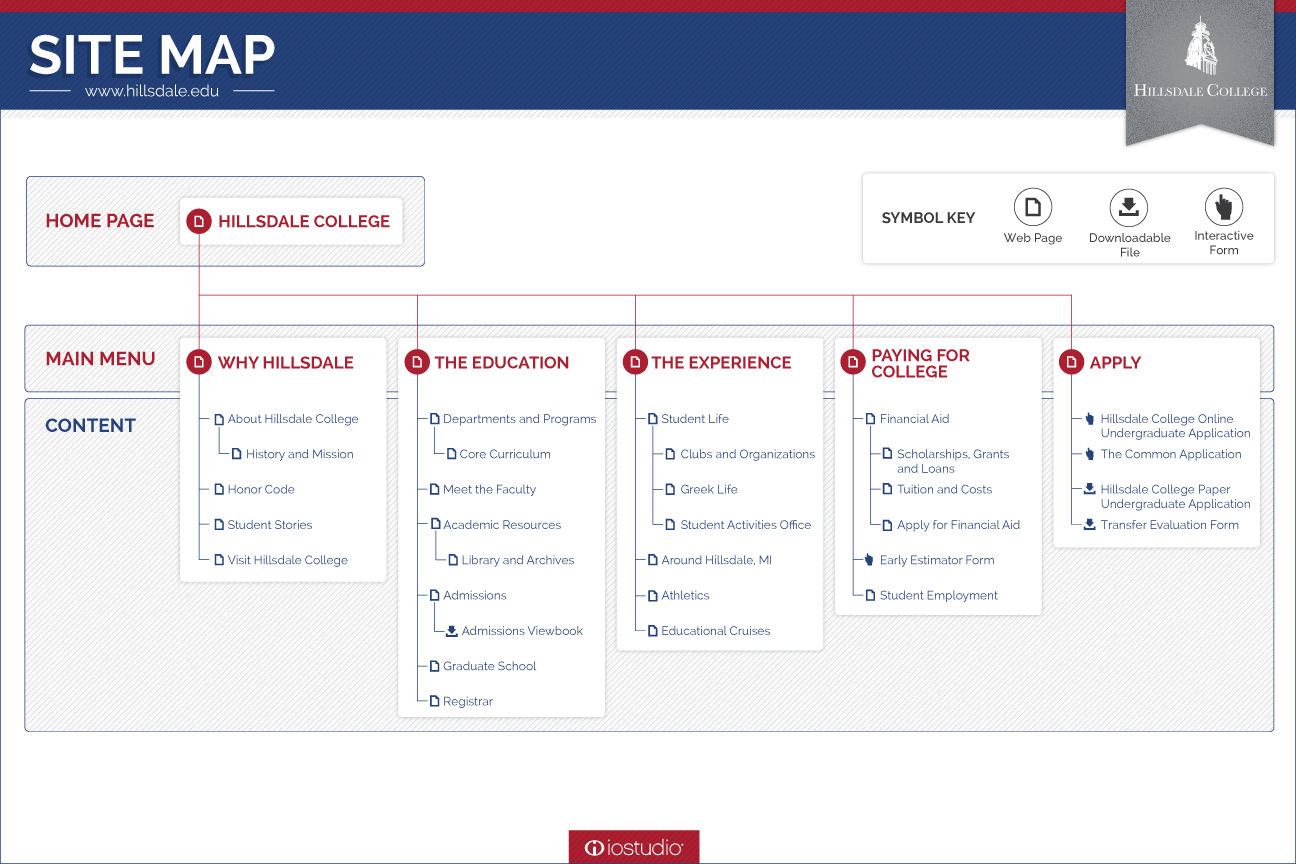Viewport: 1296px width, 864px height.
Task: Click the Hillsdale College logo banner
Action: pyautogui.click(x=1200, y=72)
